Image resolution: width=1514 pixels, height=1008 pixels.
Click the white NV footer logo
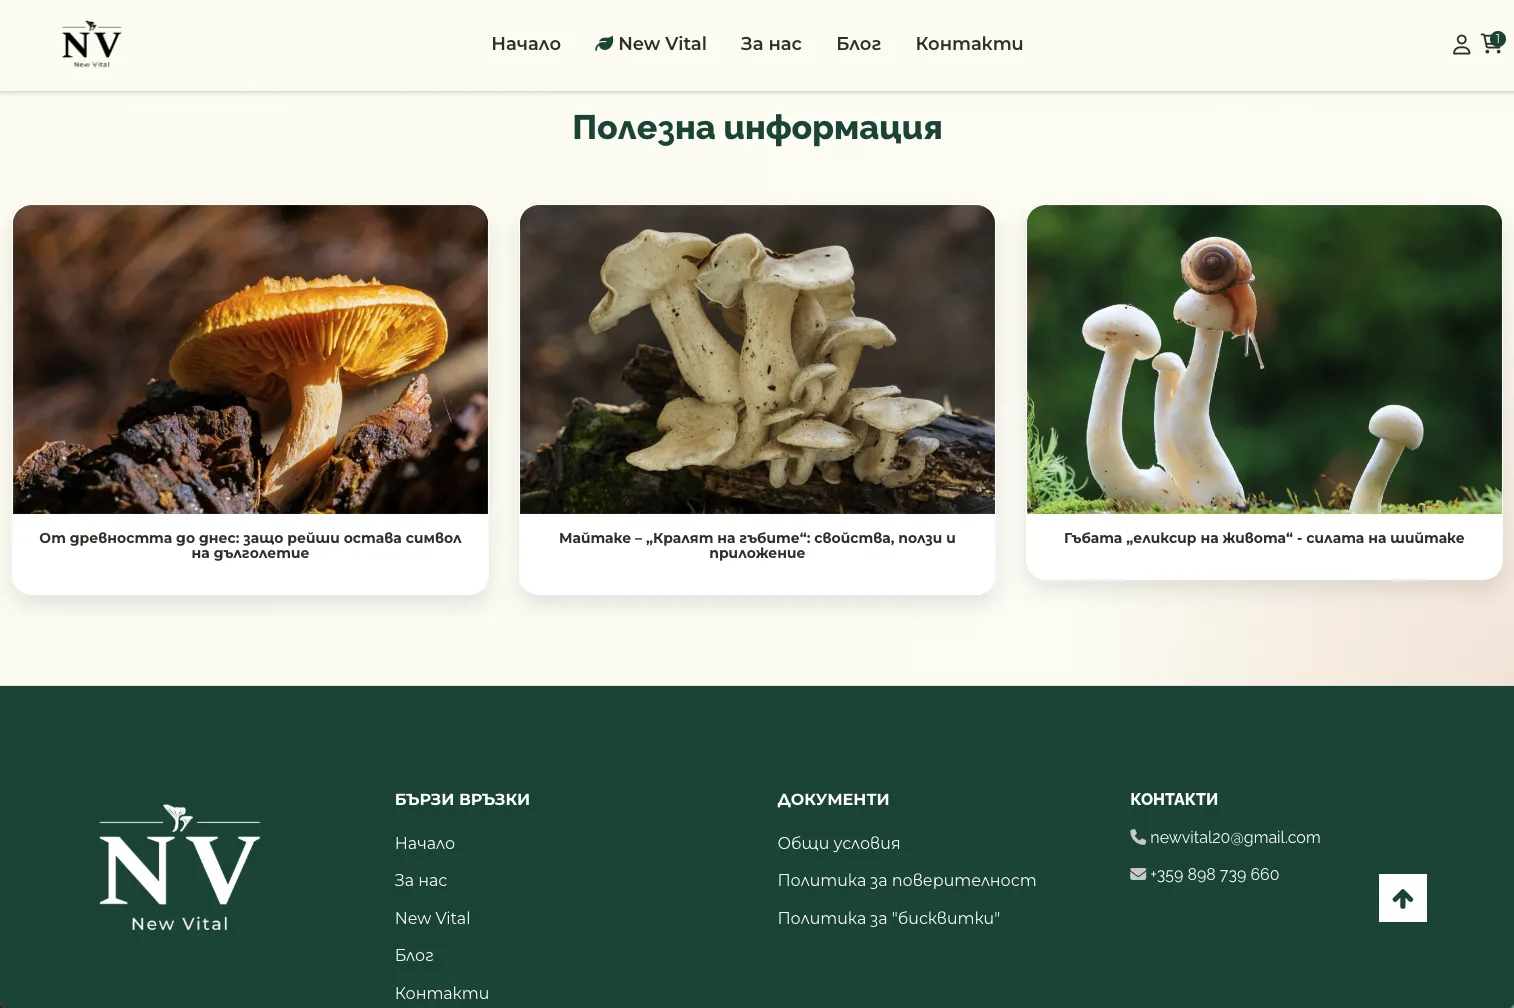tap(180, 868)
